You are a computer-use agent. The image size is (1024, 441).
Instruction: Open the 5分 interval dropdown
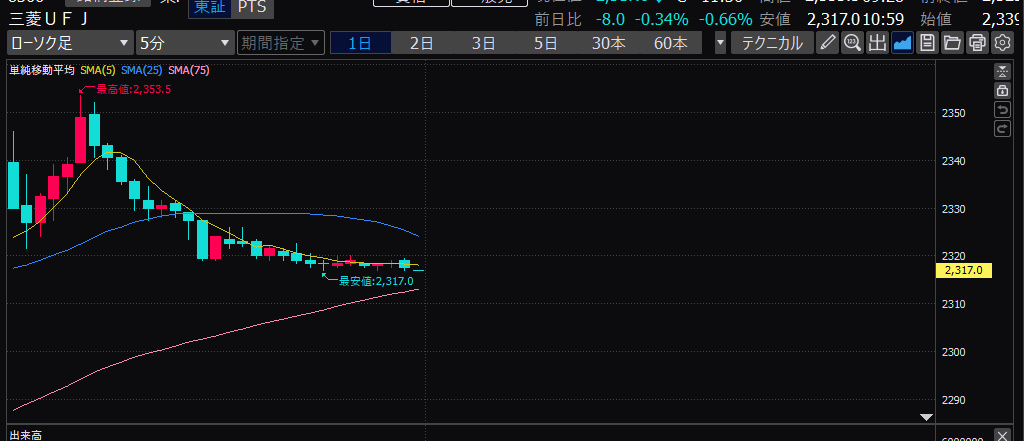pos(183,43)
